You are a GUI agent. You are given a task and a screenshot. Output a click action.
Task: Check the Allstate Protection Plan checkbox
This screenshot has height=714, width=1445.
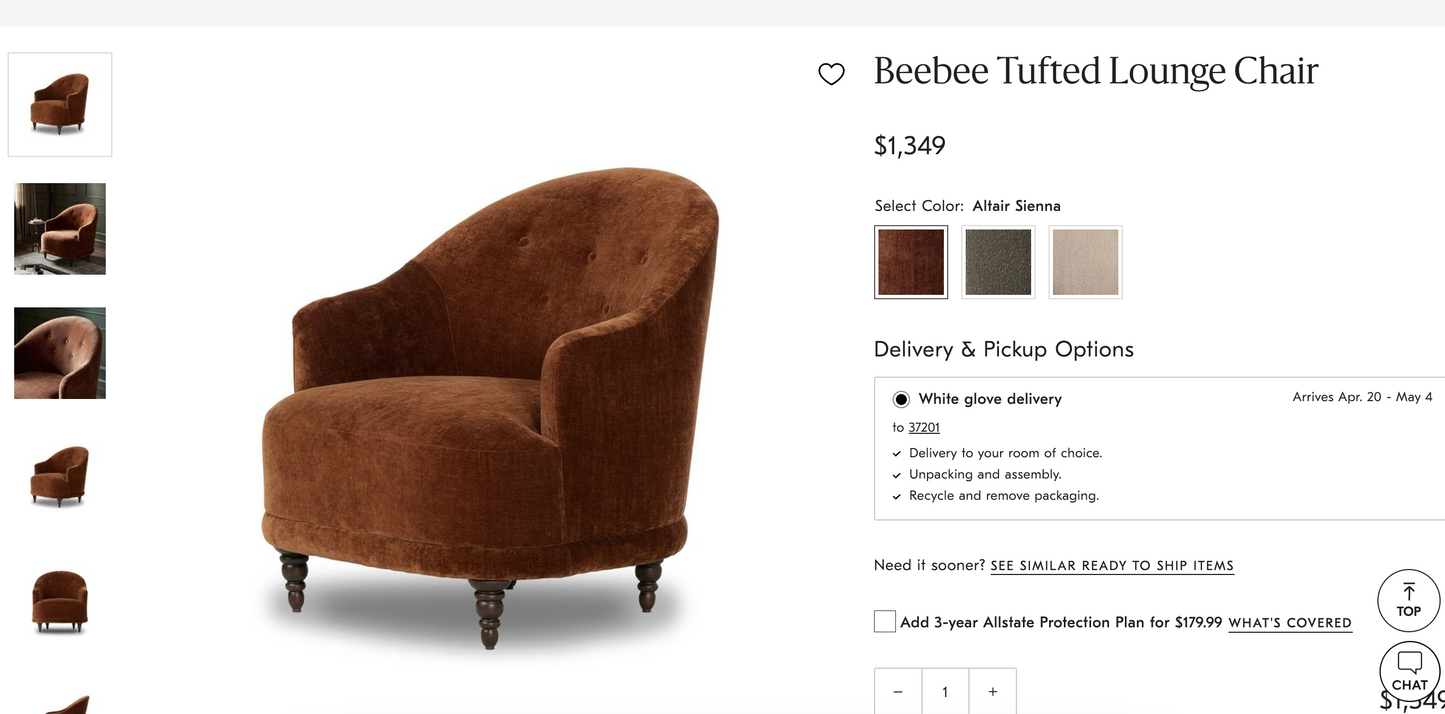click(885, 621)
